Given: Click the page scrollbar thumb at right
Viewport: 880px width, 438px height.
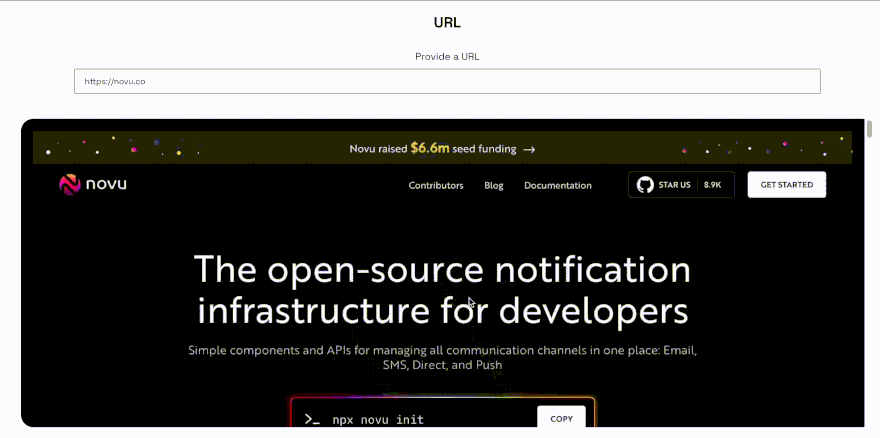Looking at the screenshot, I should click(x=869, y=129).
